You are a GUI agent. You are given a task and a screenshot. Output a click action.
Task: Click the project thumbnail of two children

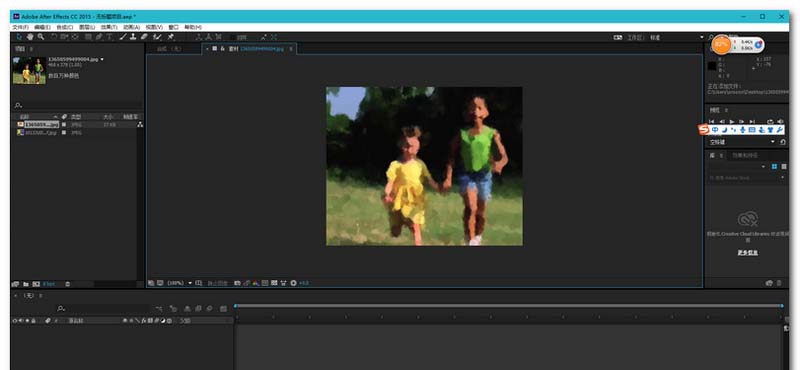pos(29,70)
